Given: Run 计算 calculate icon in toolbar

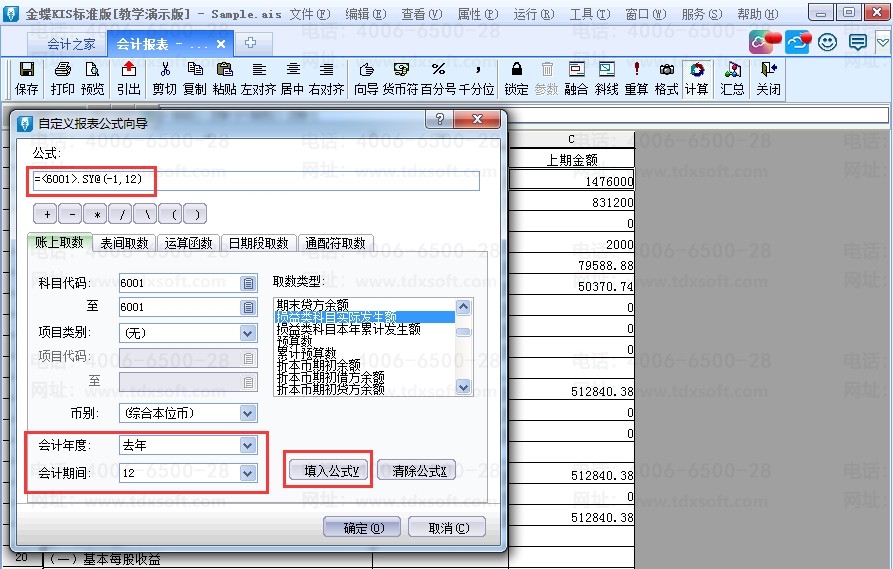Looking at the screenshot, I should tap(697, 70).
